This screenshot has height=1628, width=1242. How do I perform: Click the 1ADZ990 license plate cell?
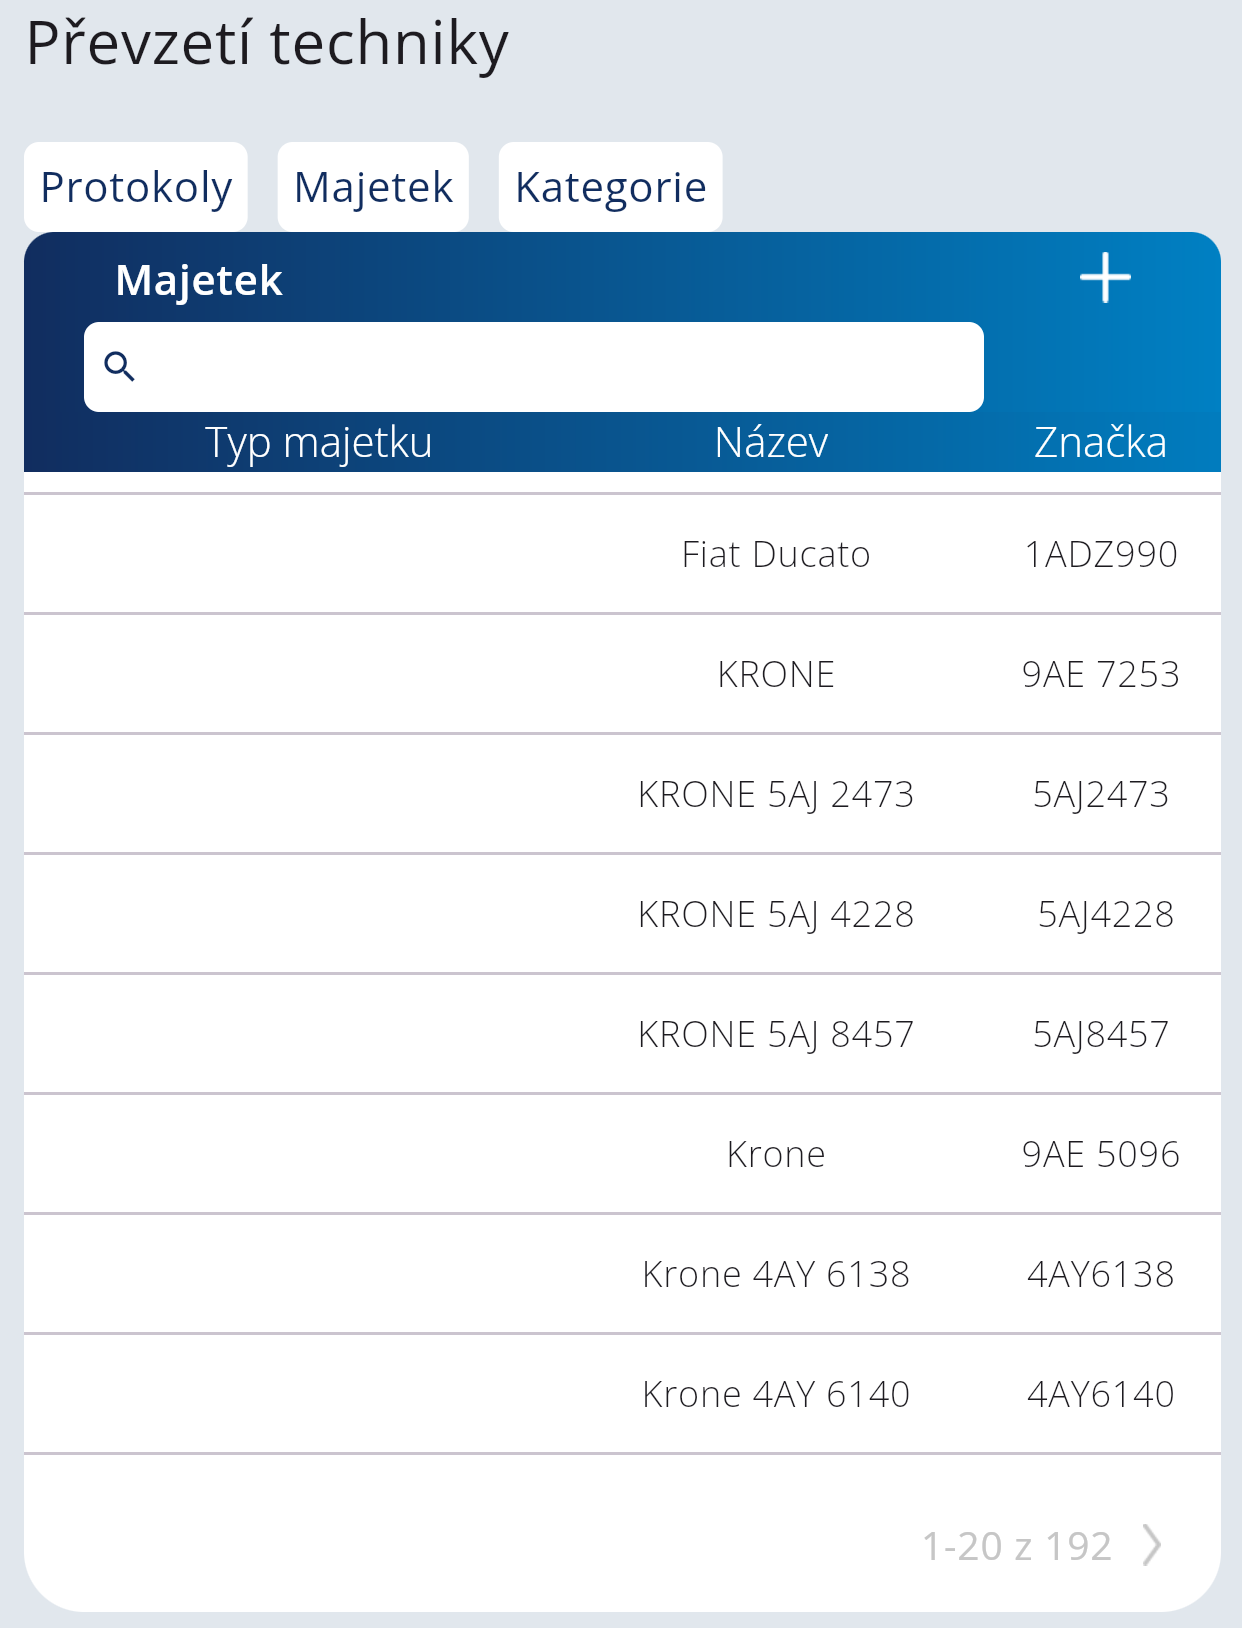pos(1101,554)
